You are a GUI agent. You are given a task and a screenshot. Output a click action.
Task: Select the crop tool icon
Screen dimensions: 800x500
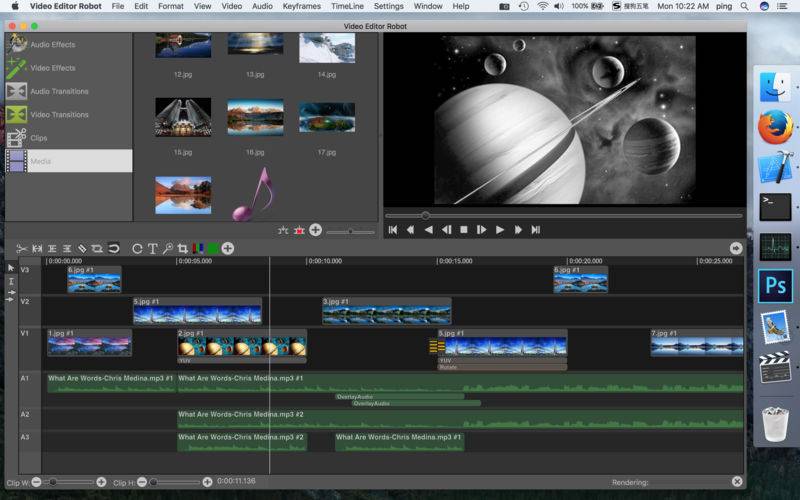click(182, 248)
